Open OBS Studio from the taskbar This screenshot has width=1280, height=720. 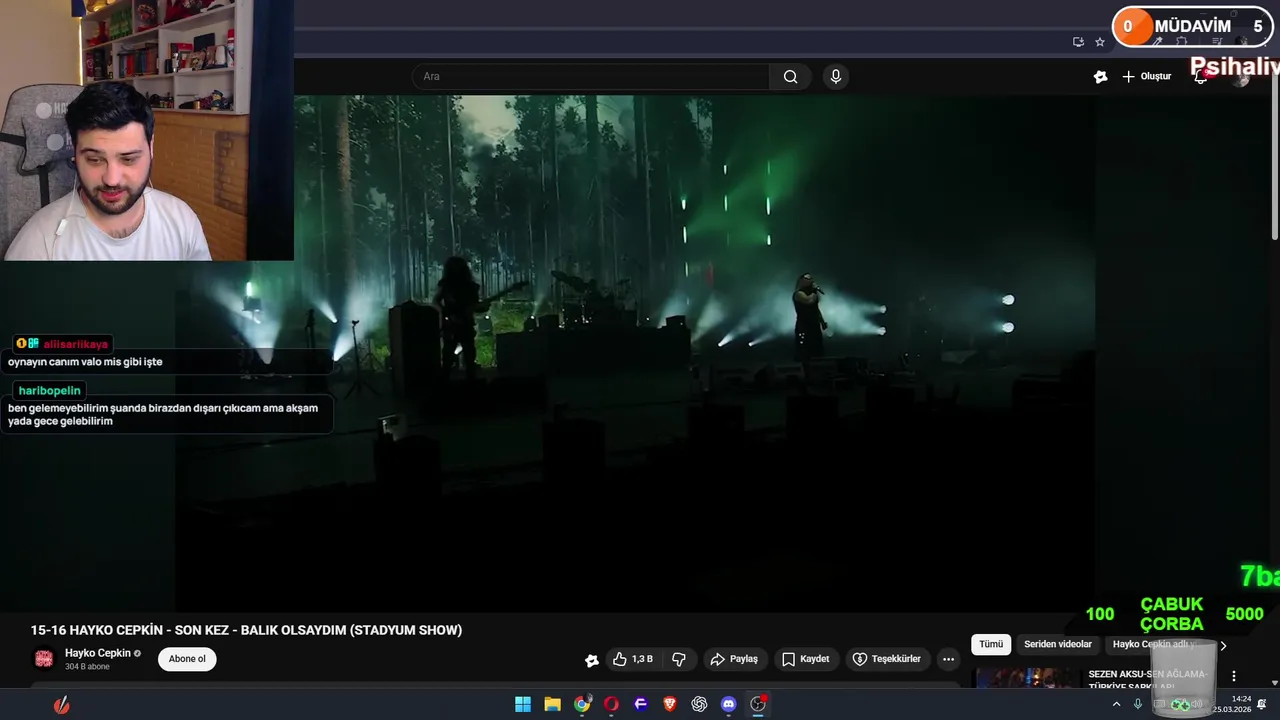(x=758, y=704)
